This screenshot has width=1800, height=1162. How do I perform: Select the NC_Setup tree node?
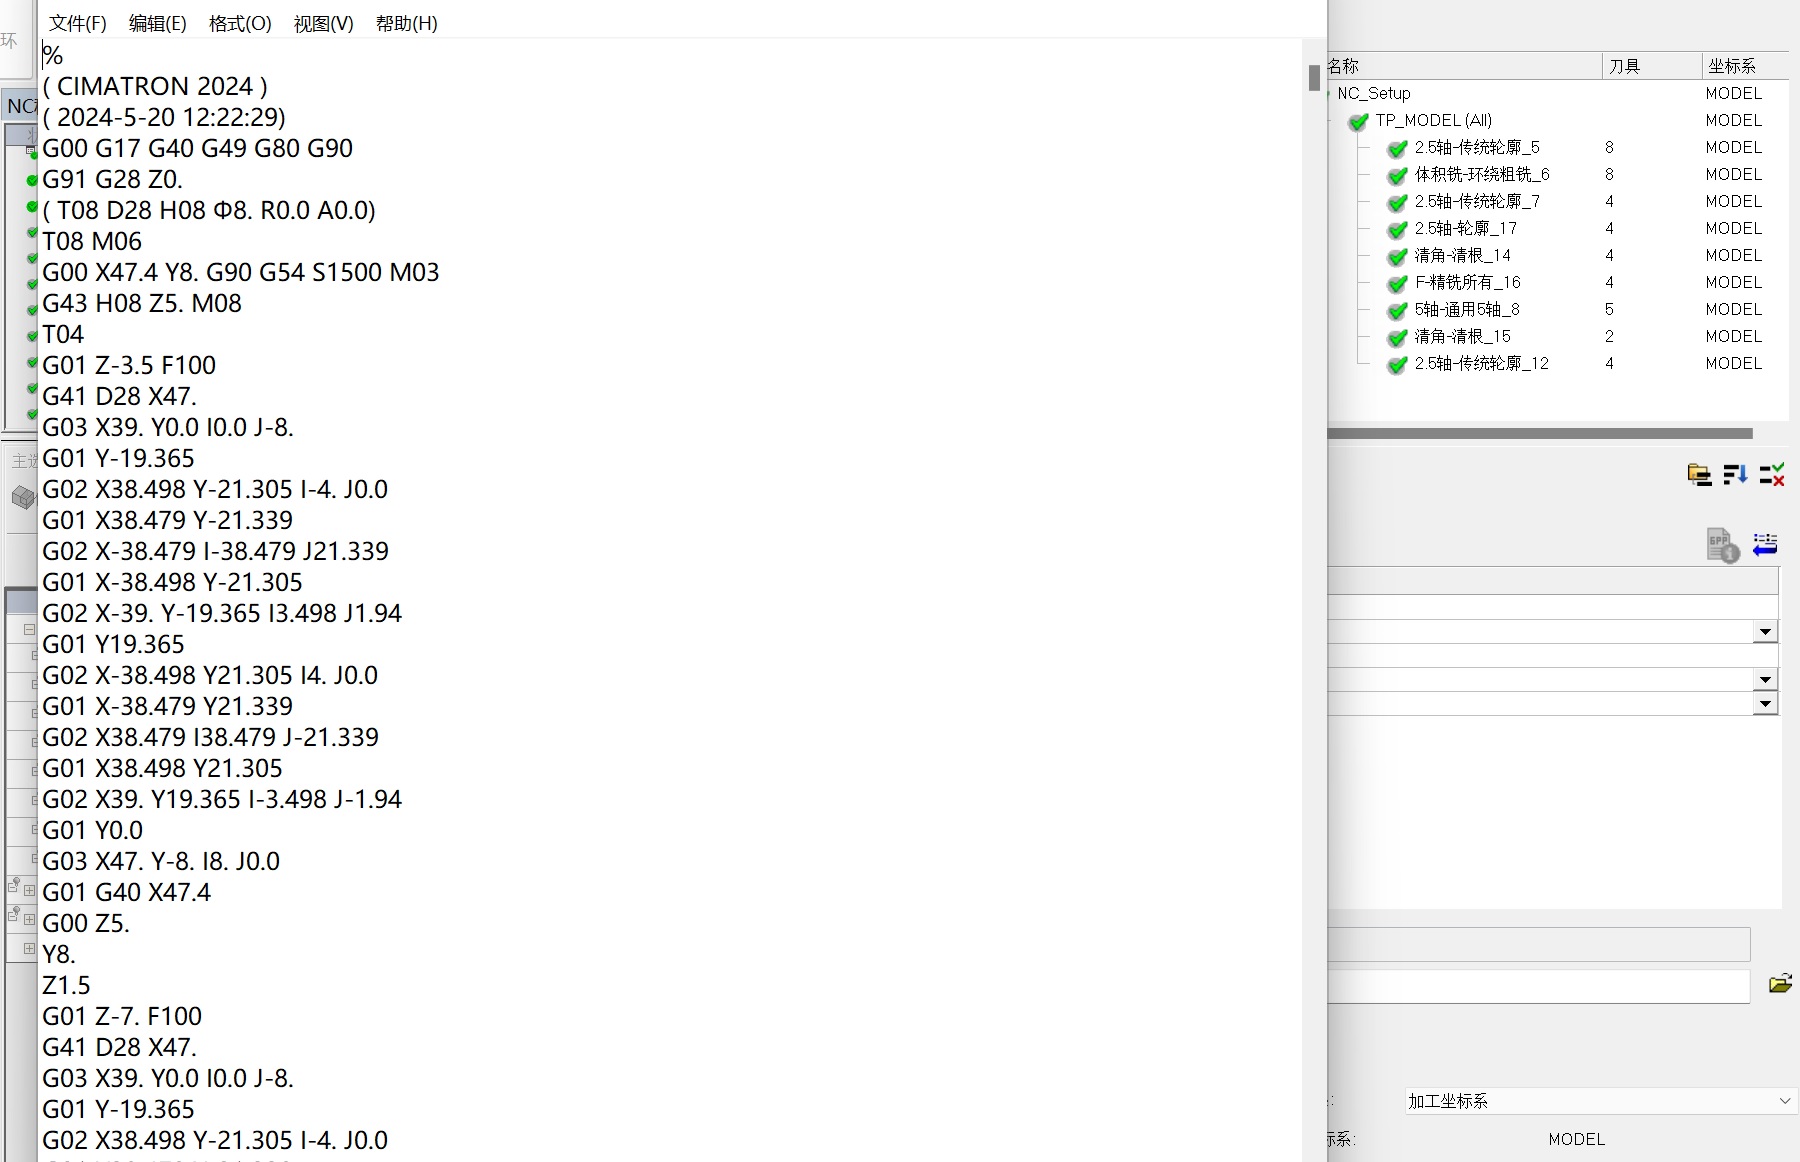tap(1374, 93)
